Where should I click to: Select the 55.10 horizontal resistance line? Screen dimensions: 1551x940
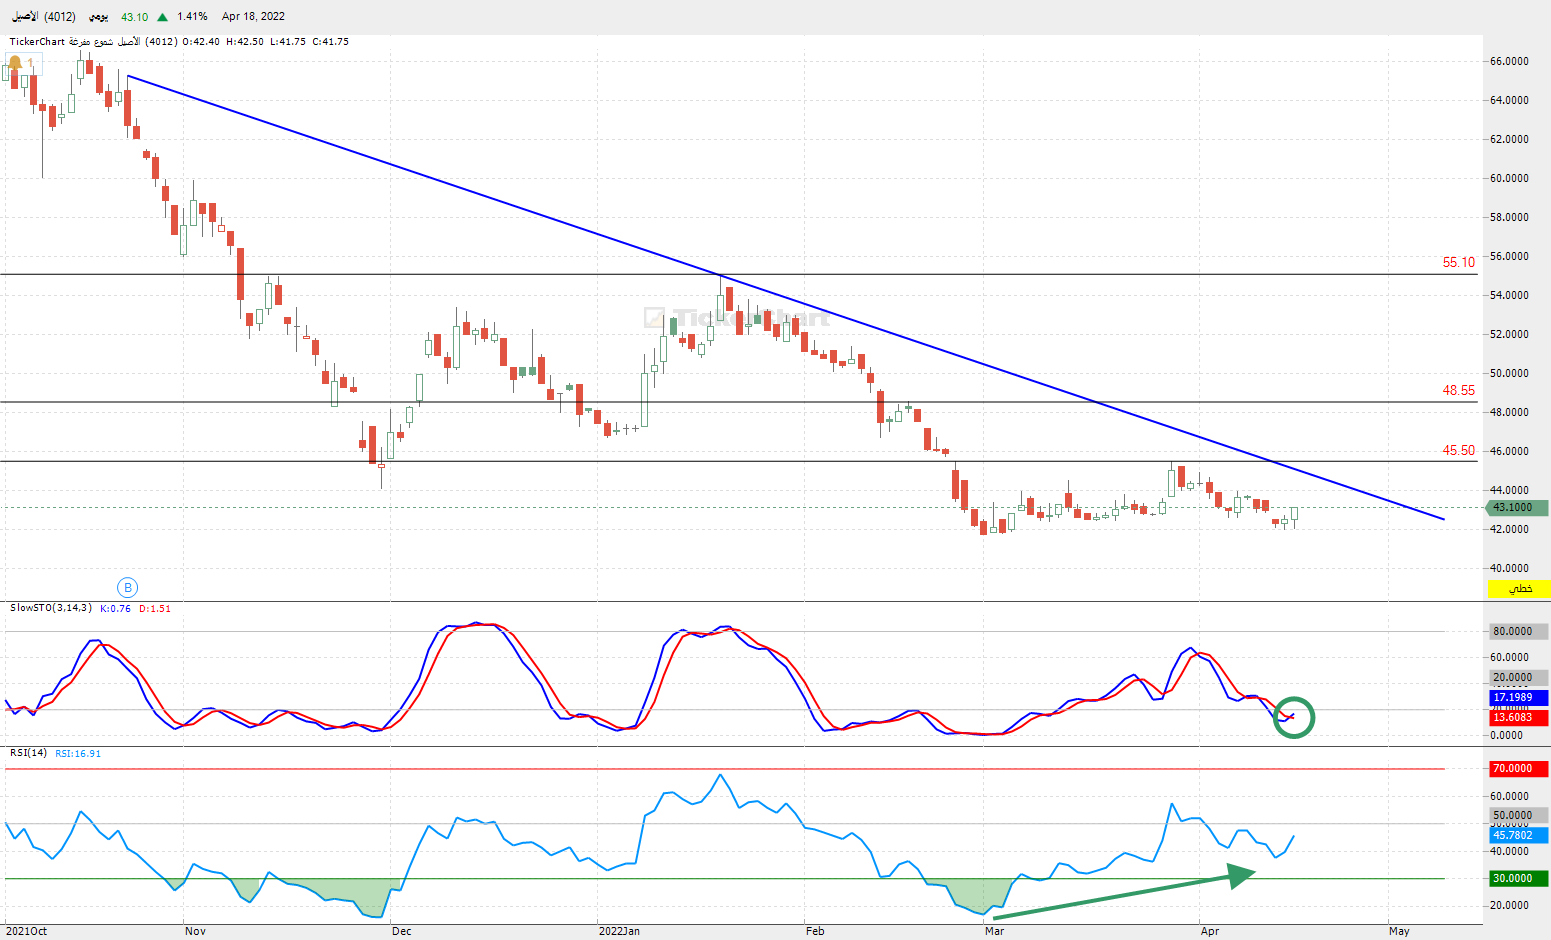pyautogui.click(x=739, y=274)
